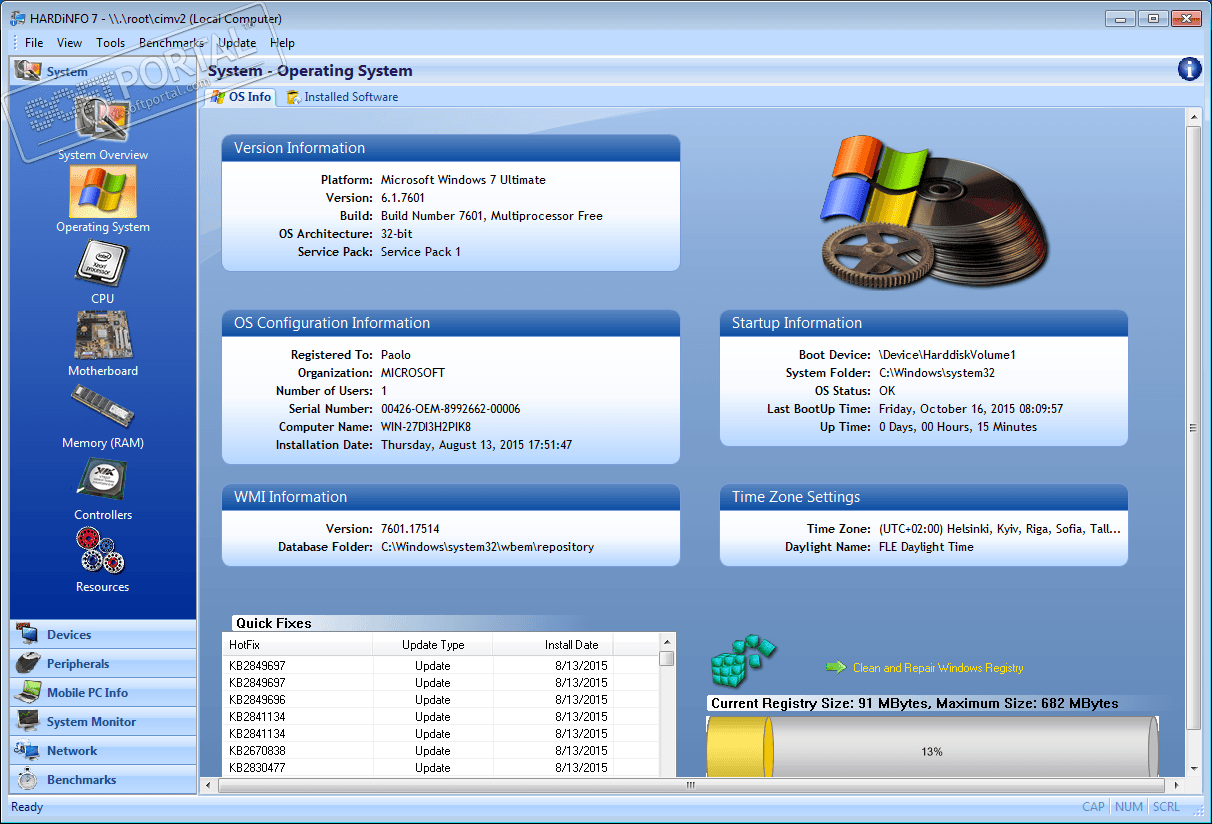Click the main panel scroll up arrow
Image resolution: width=1212 pixels, height=824 pixels.
[x=1192, y=116]
